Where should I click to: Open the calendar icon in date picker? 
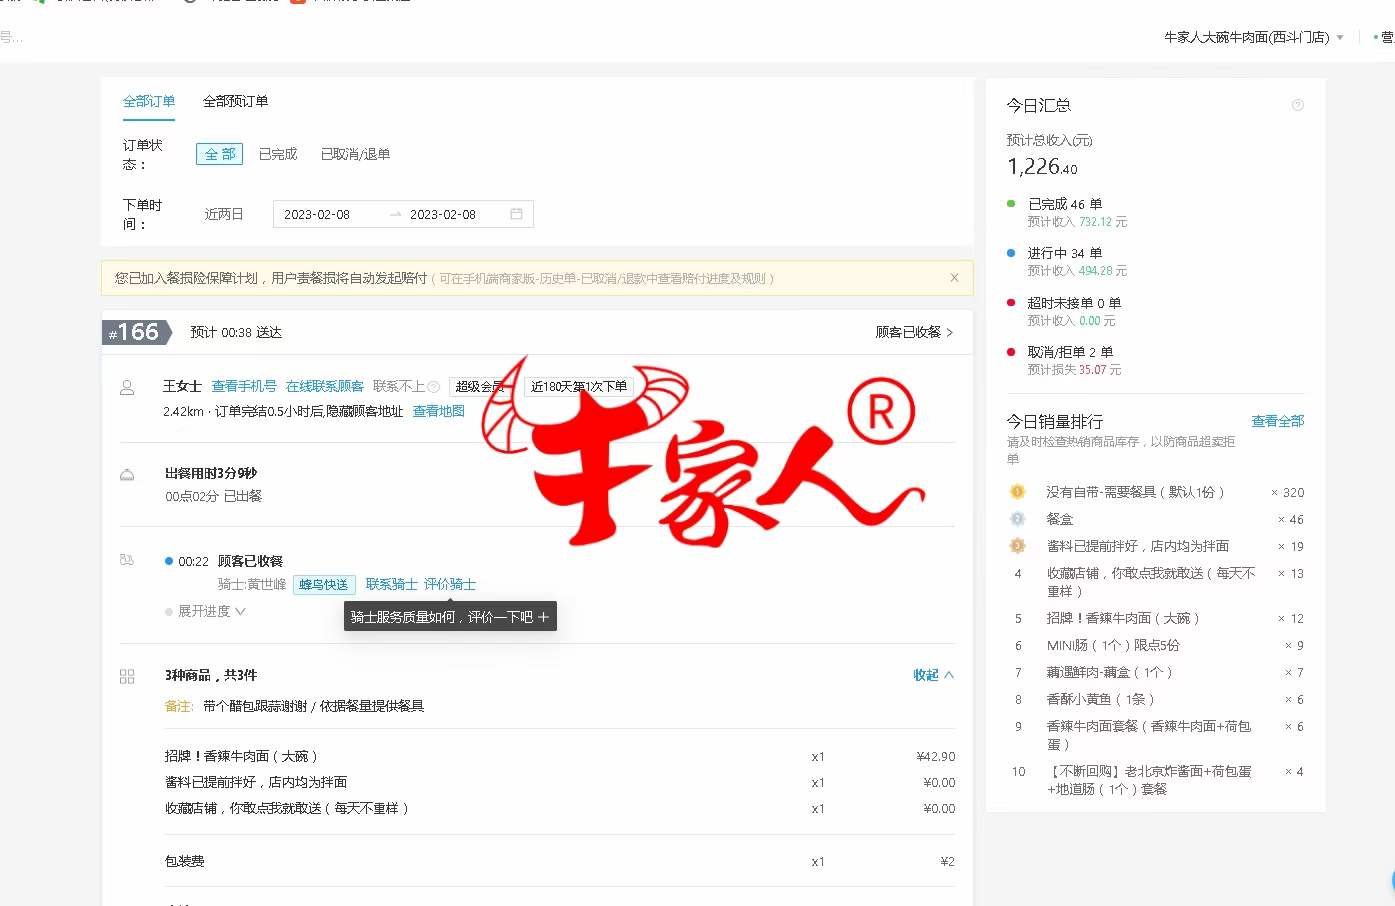tap(516, 214)
